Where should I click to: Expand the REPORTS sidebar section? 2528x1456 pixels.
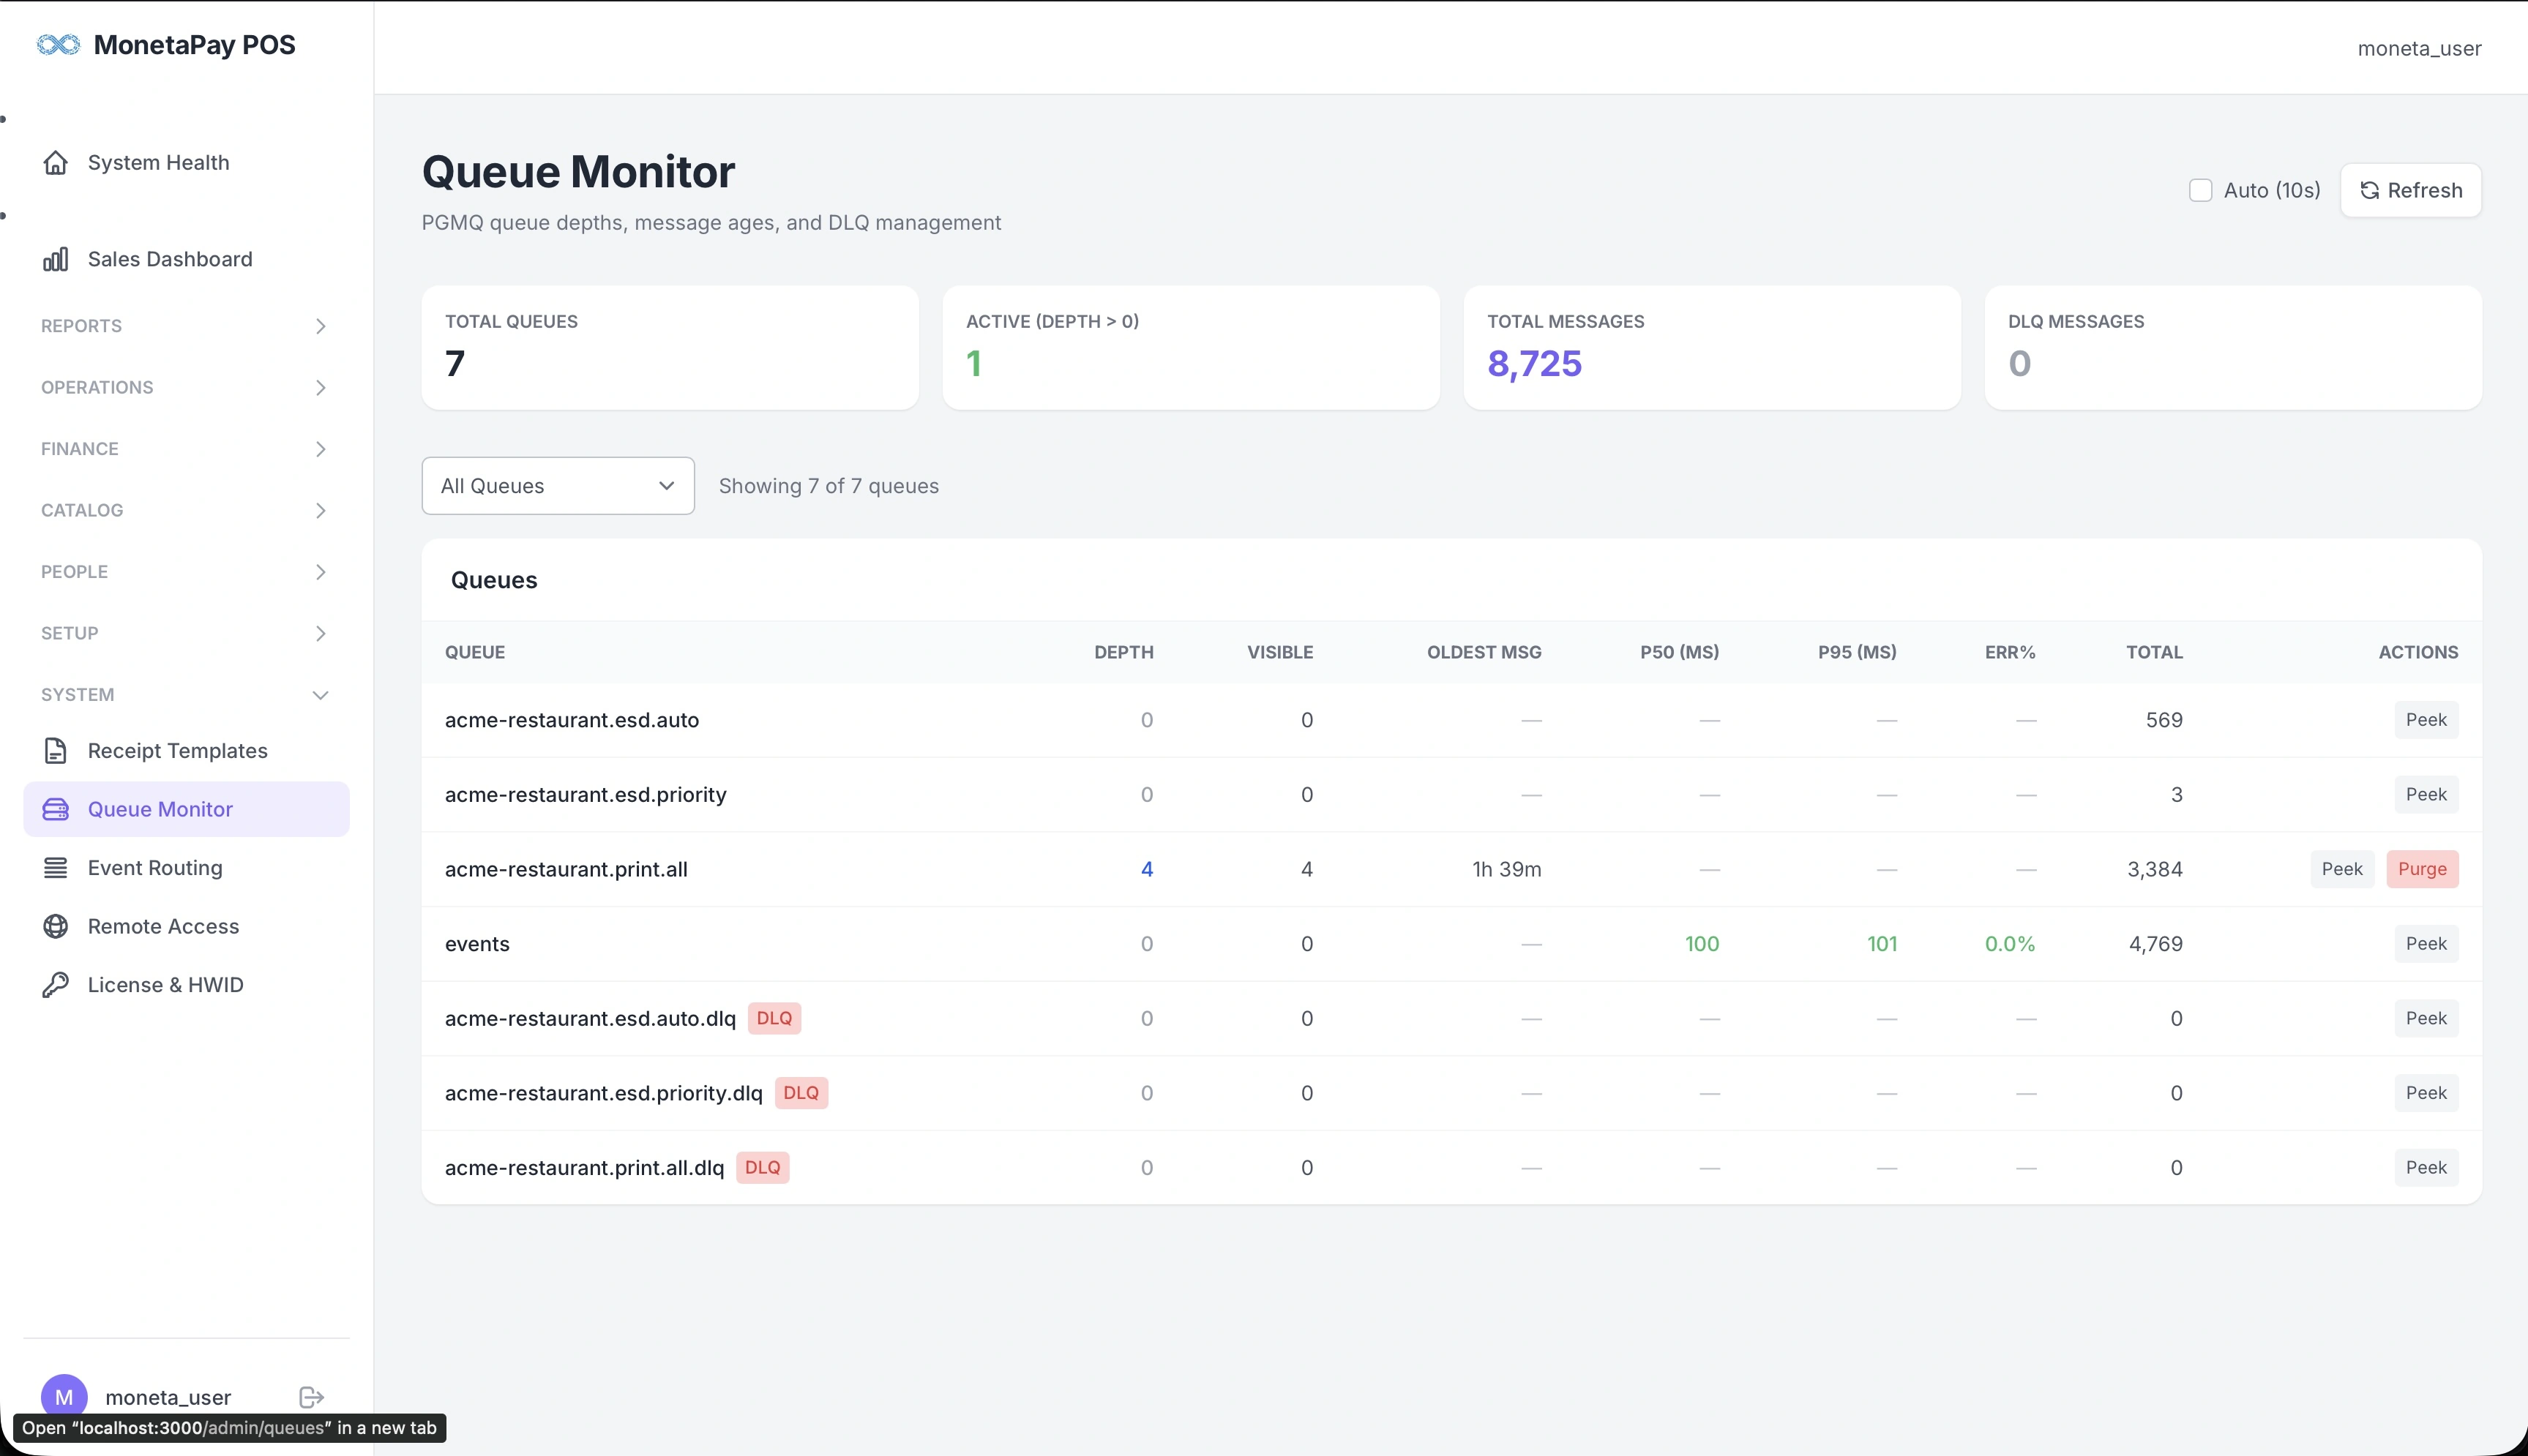pyautogui.click(x=185, y=326)
